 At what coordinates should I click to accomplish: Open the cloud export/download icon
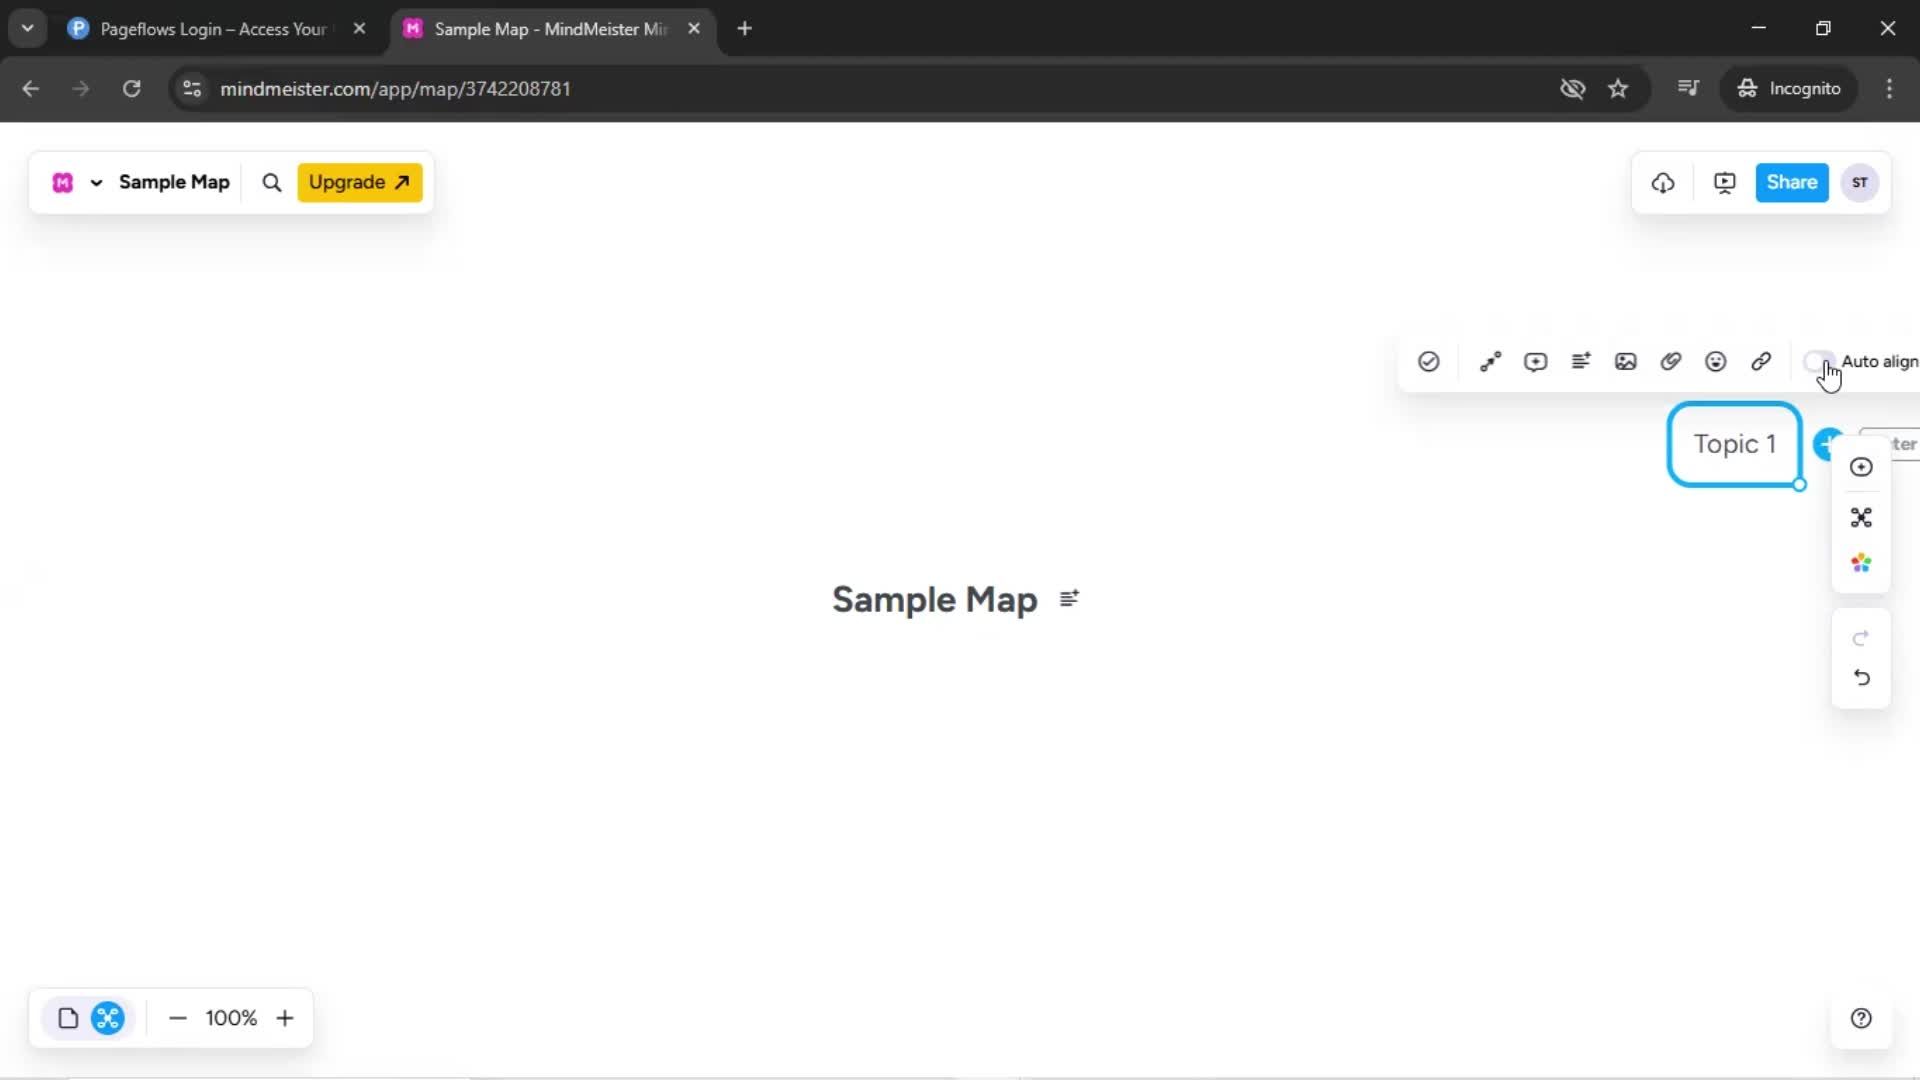click(x=1663, y=183)
